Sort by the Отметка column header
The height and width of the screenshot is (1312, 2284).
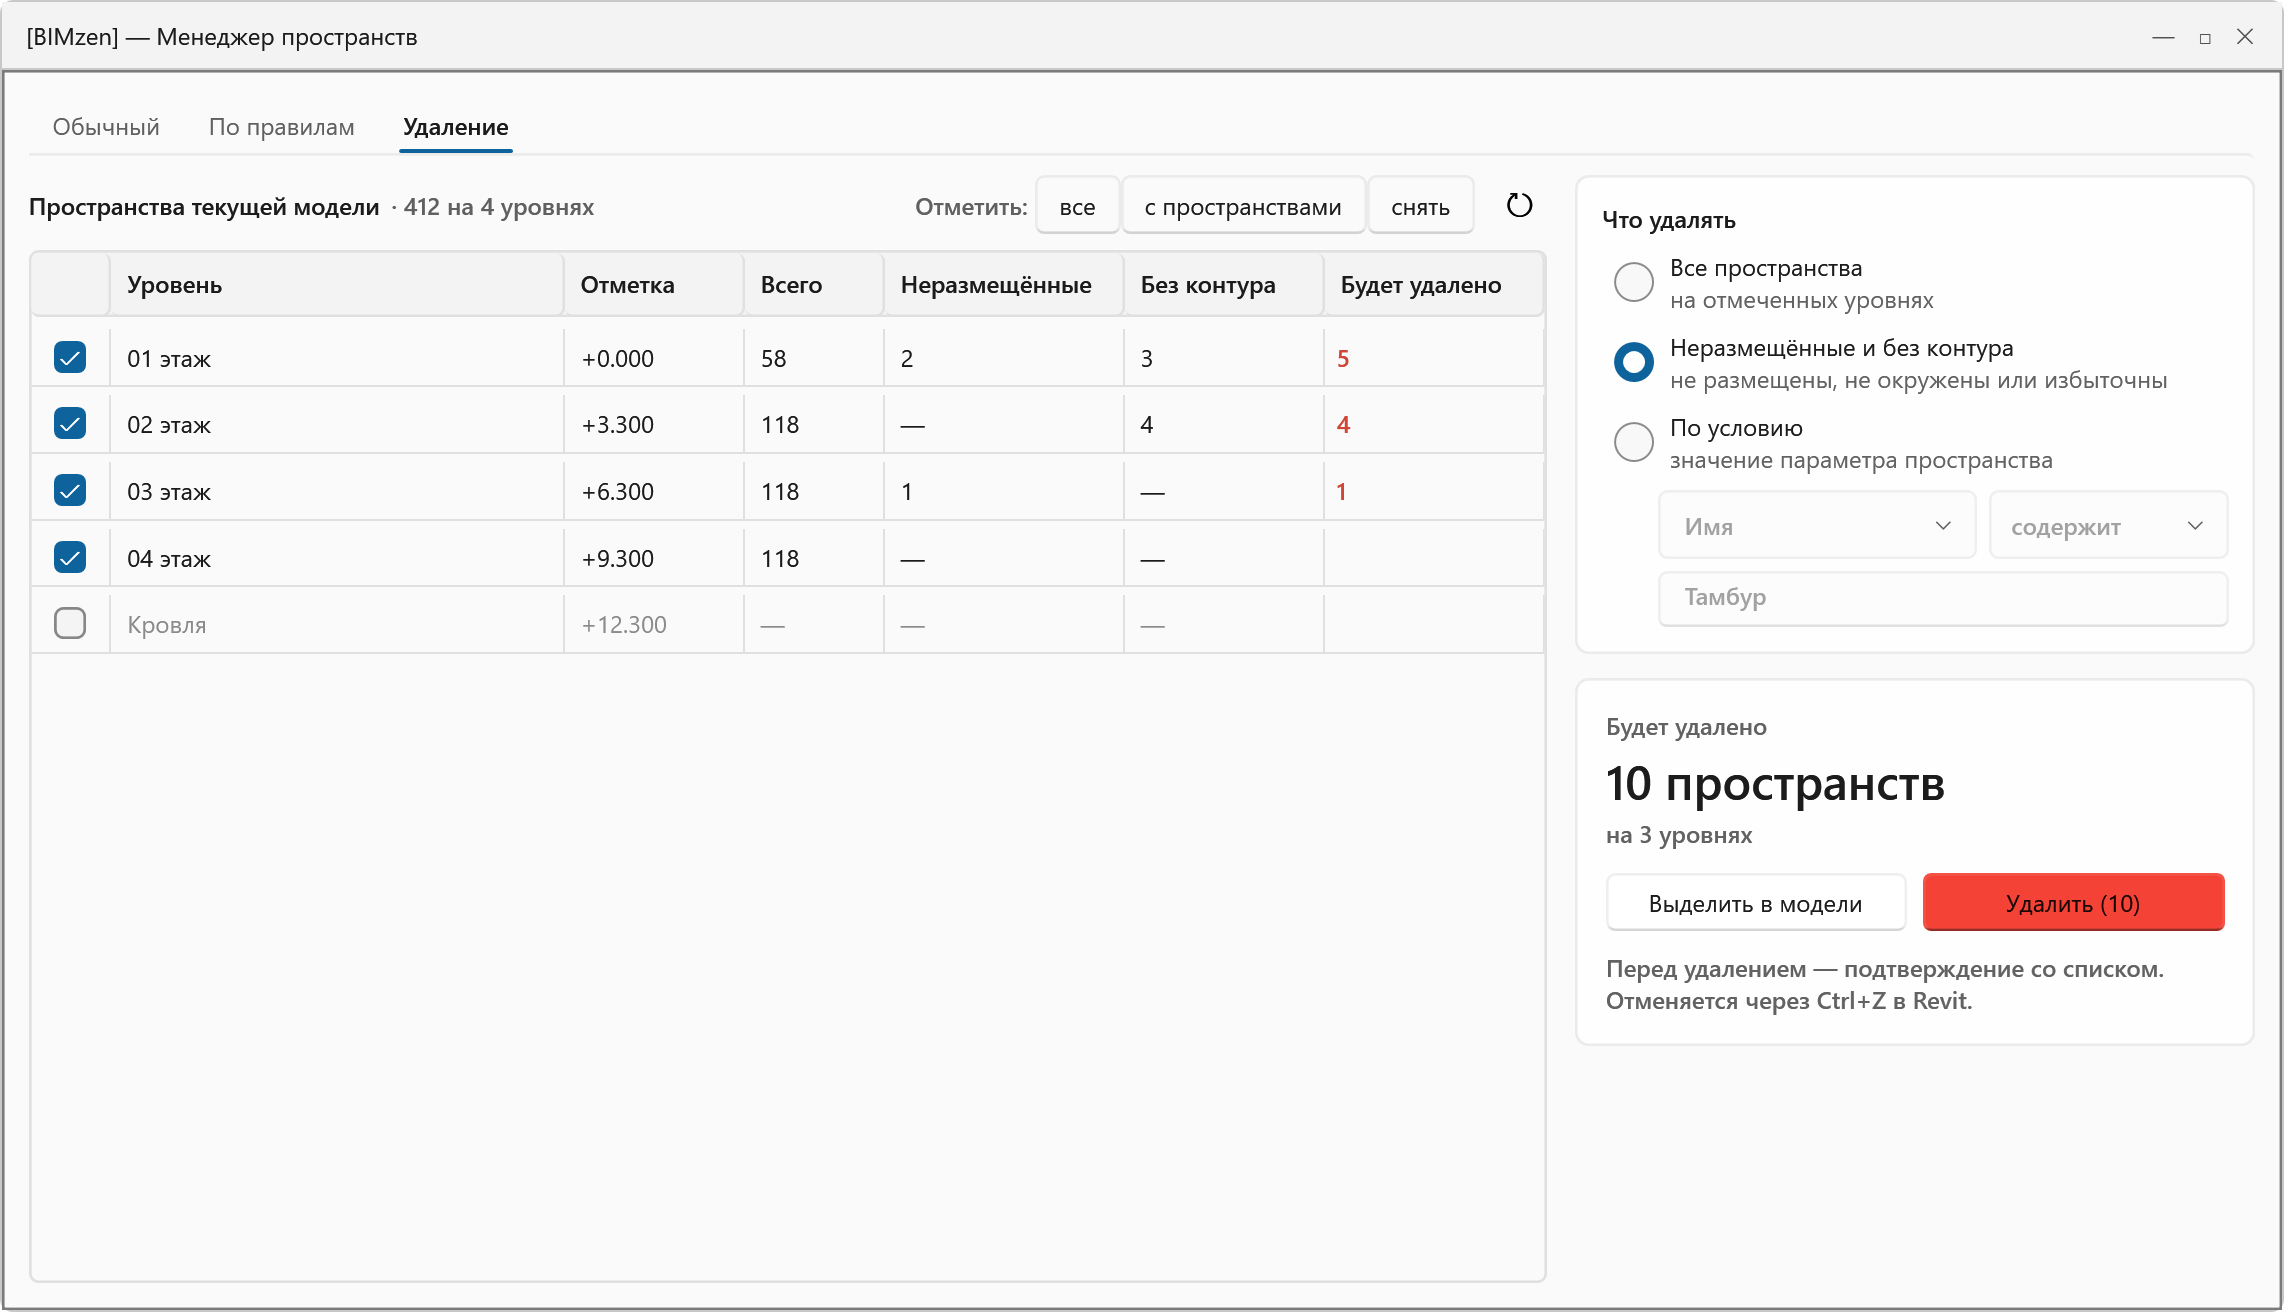pos(654,285)
